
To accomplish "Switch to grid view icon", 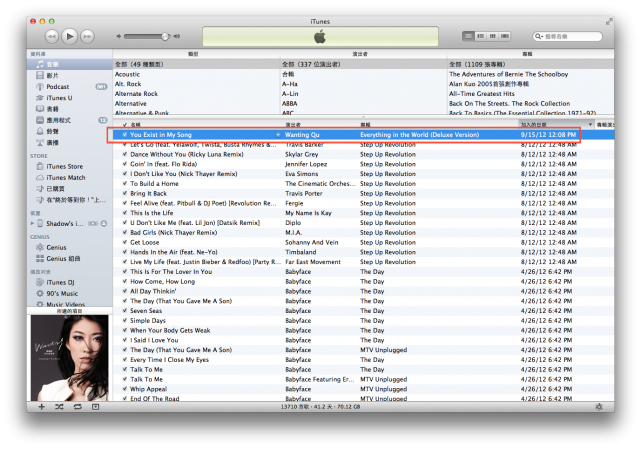I will 493,36.
